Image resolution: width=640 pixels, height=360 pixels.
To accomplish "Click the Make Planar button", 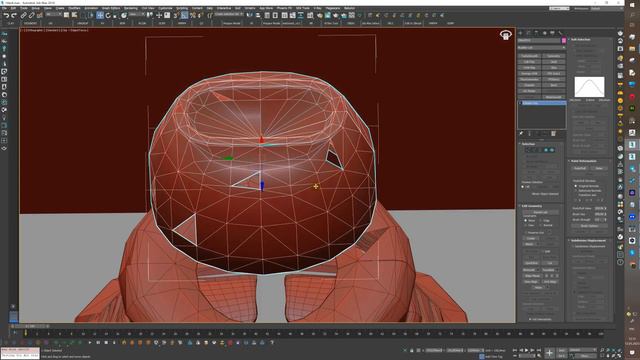I will (x=531, y=276).
